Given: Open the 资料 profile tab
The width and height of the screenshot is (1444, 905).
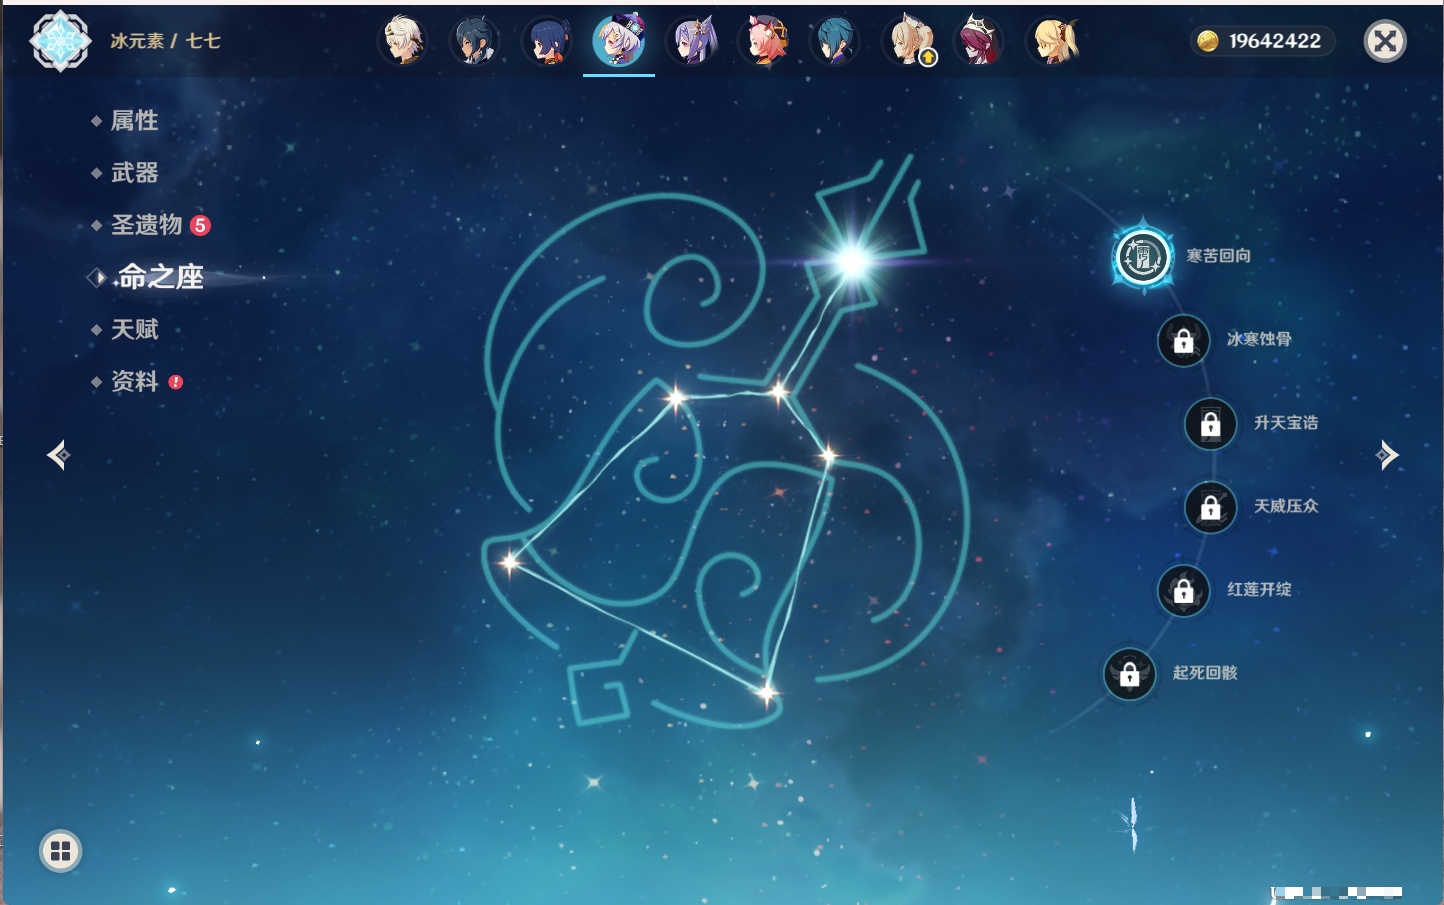Looking at the screenshot, I should (x=134, y=381).
